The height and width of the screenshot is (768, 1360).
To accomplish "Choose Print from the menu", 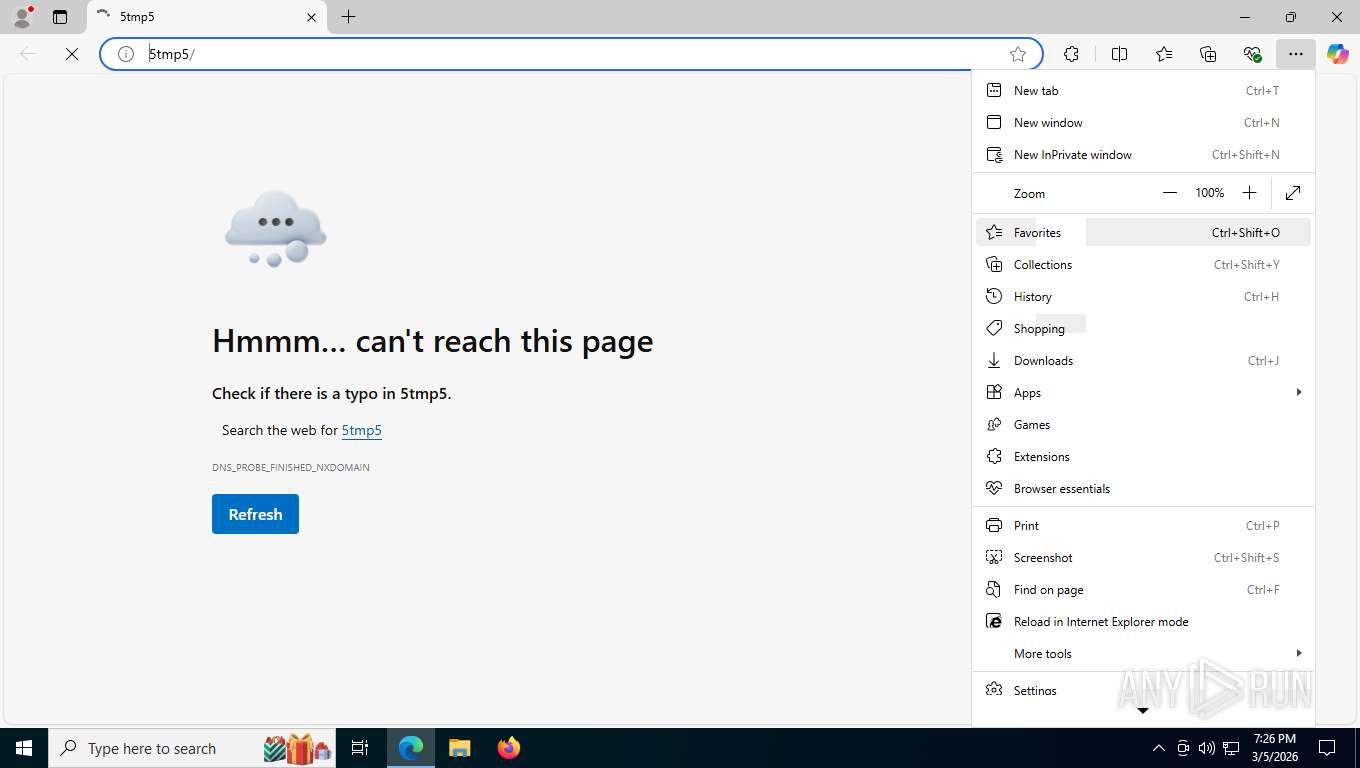I will (x=1143, y=526).
